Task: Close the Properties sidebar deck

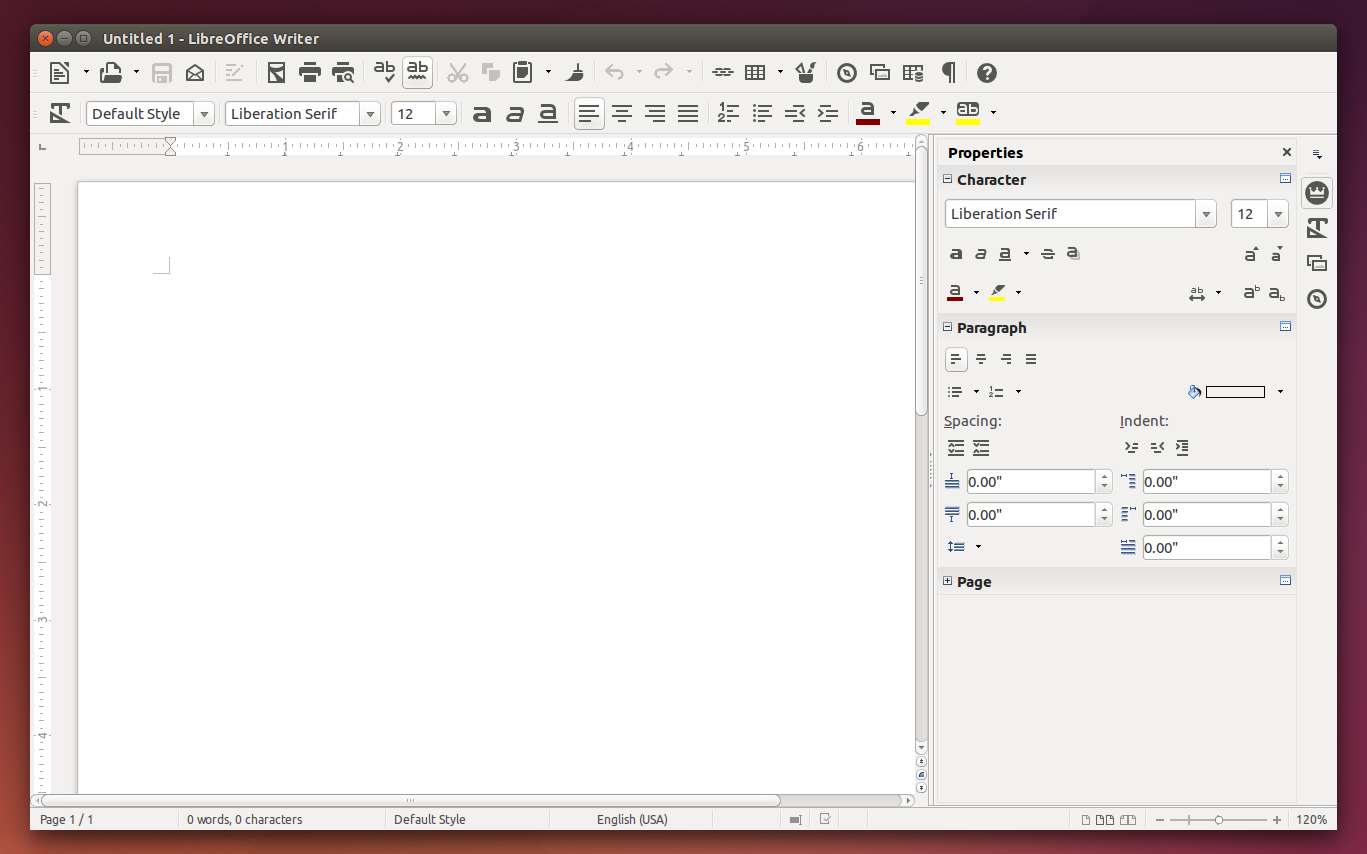Action: (1287, 152)
